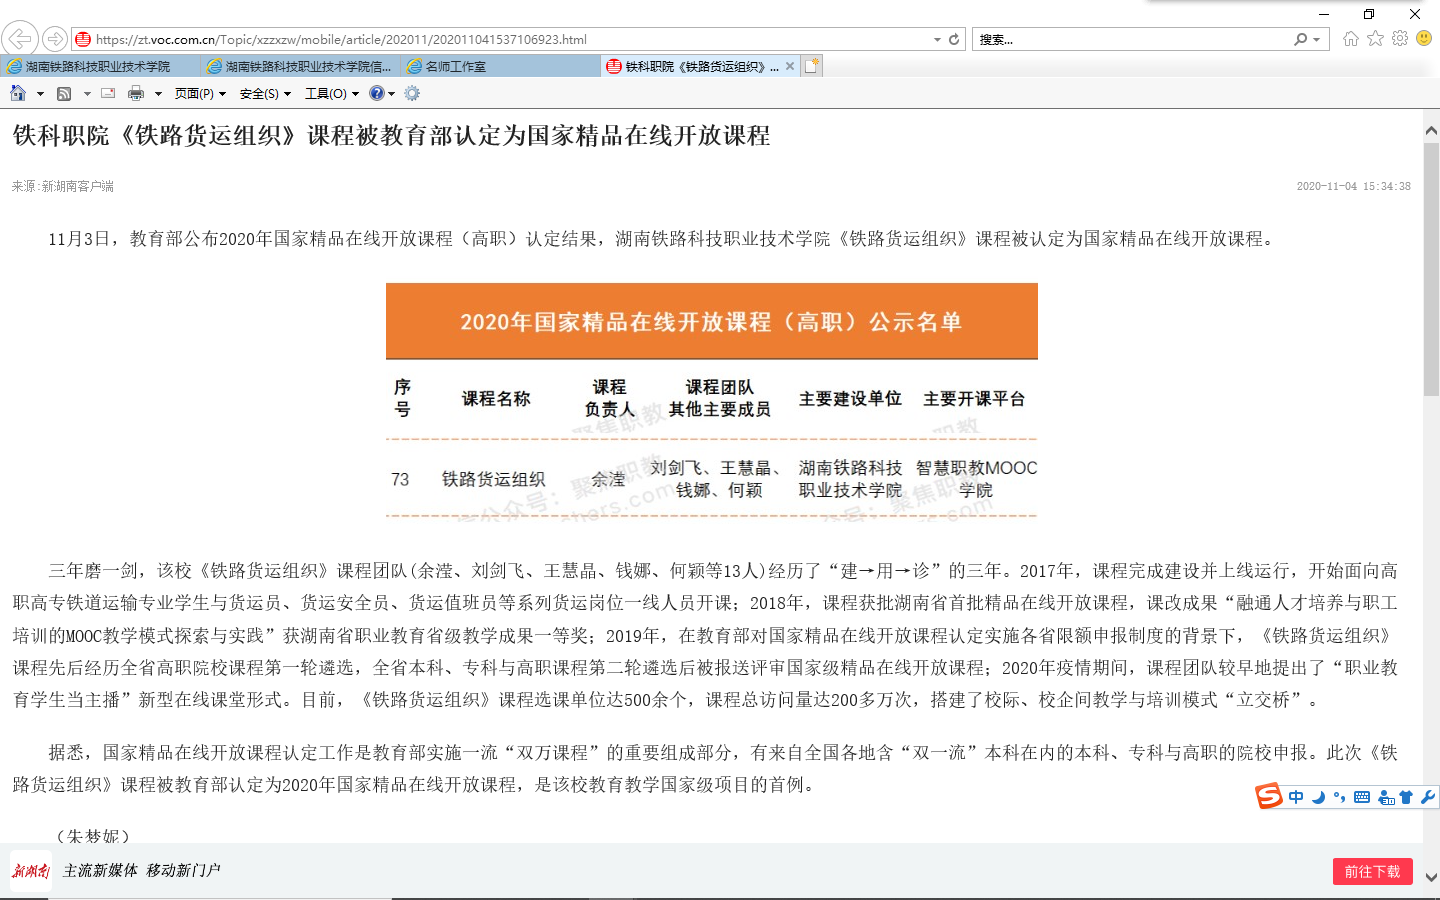This screenshot has height=900, width=1440.
Task: Click the command bar gear extension icon
Action: pyautogui.click(x=412, y=93)
